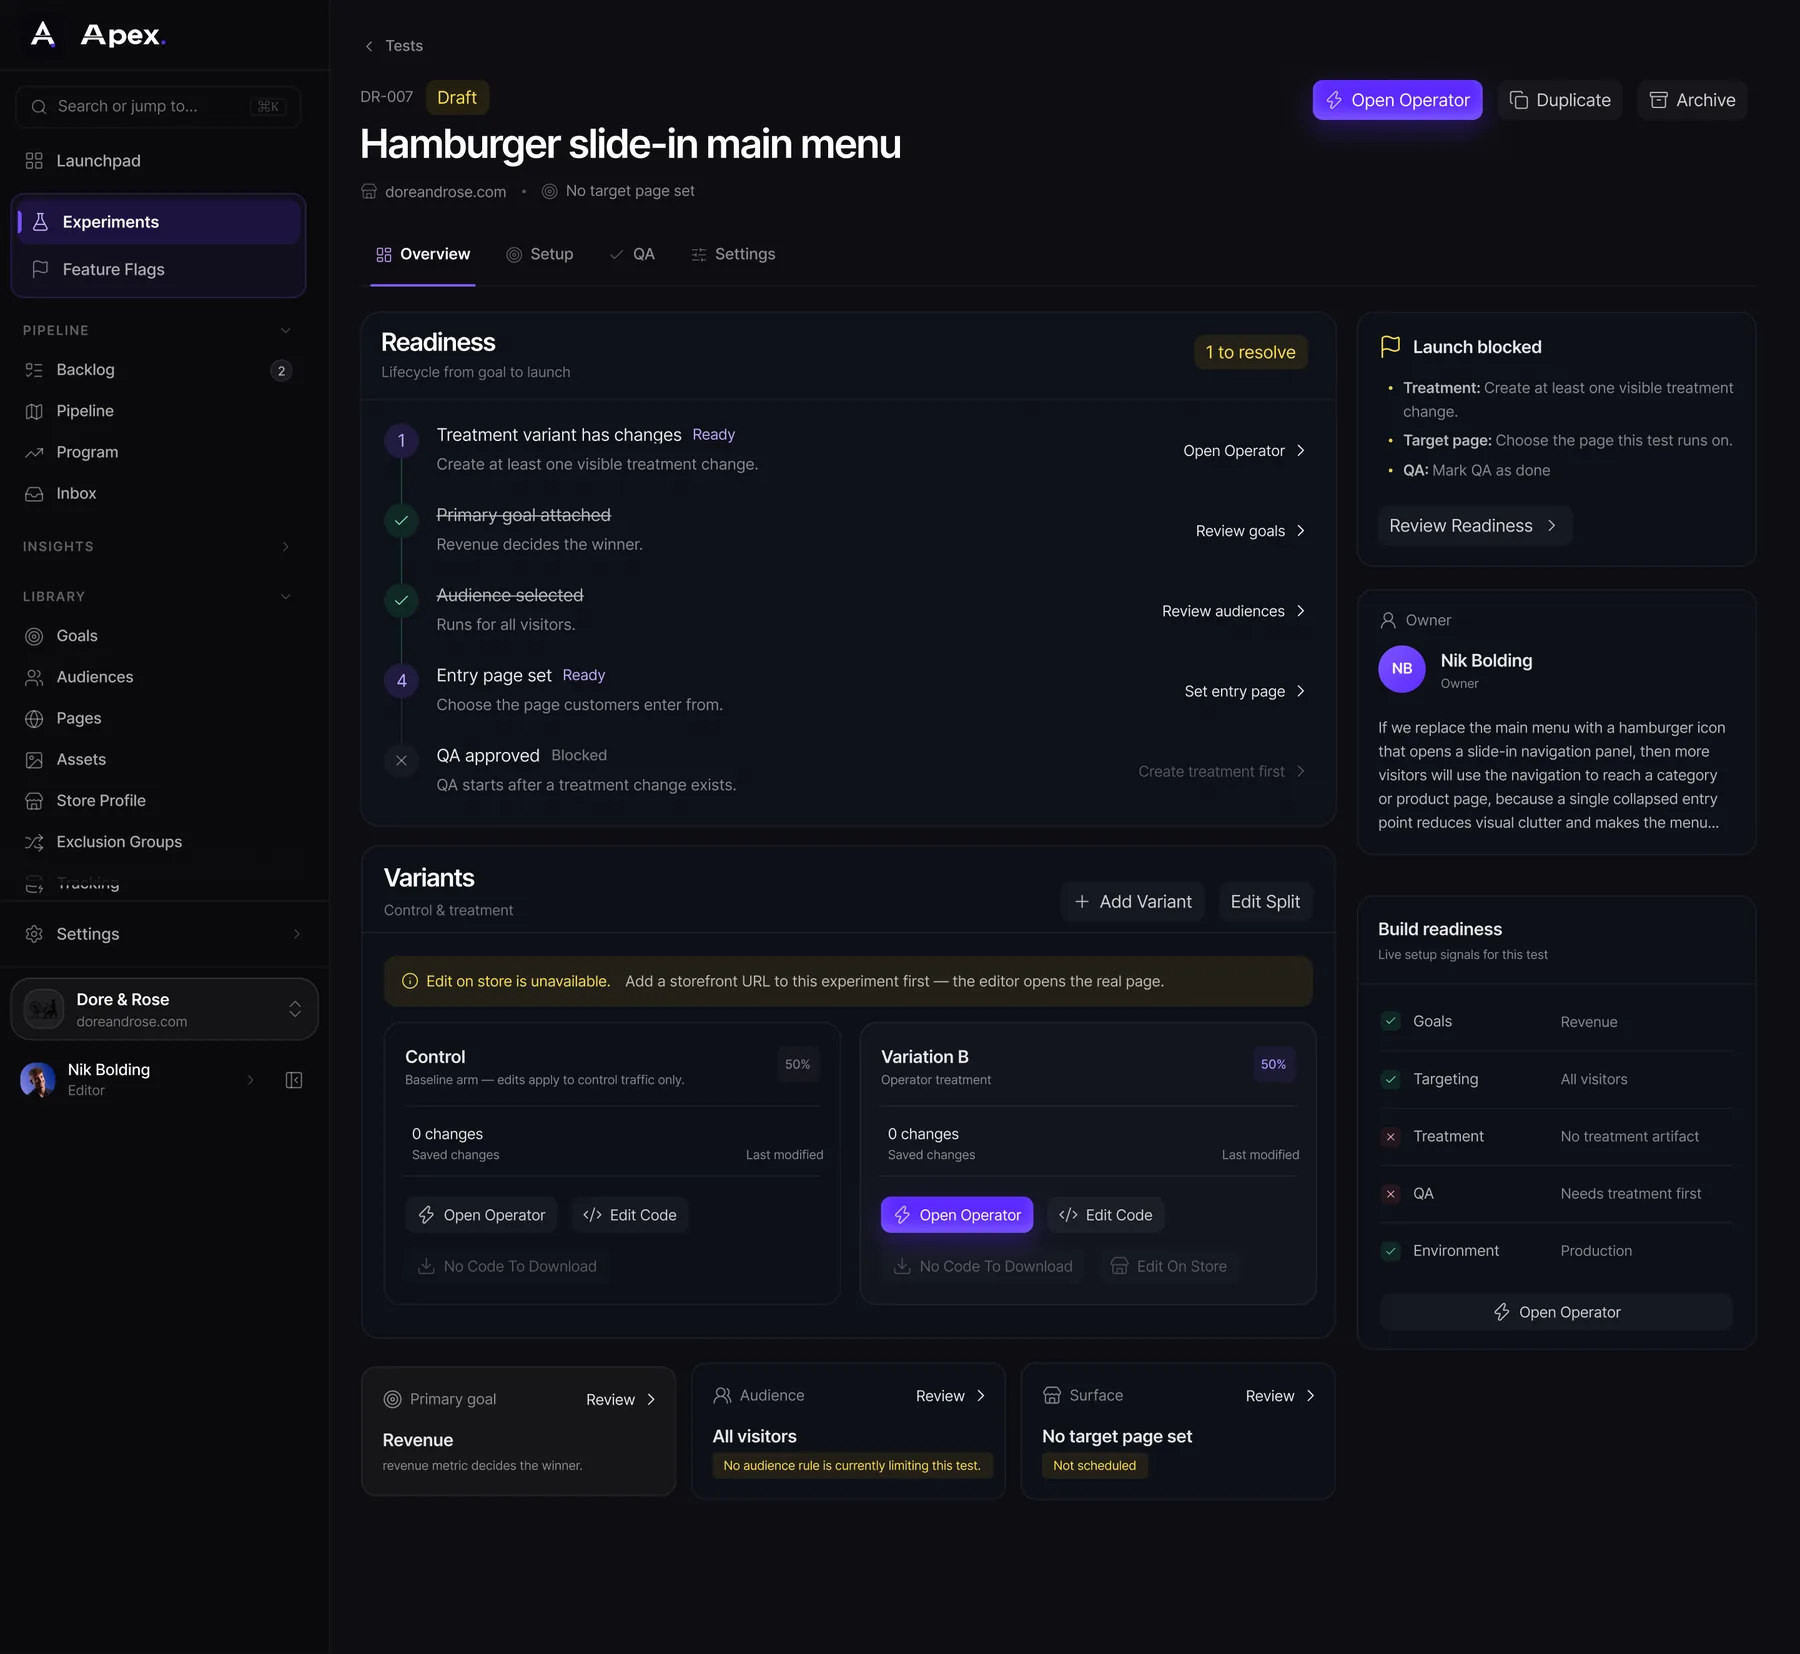Open the Assets library
Image resolution: width=1800 pixels, height=1654 pixels.
pos(158,759)
